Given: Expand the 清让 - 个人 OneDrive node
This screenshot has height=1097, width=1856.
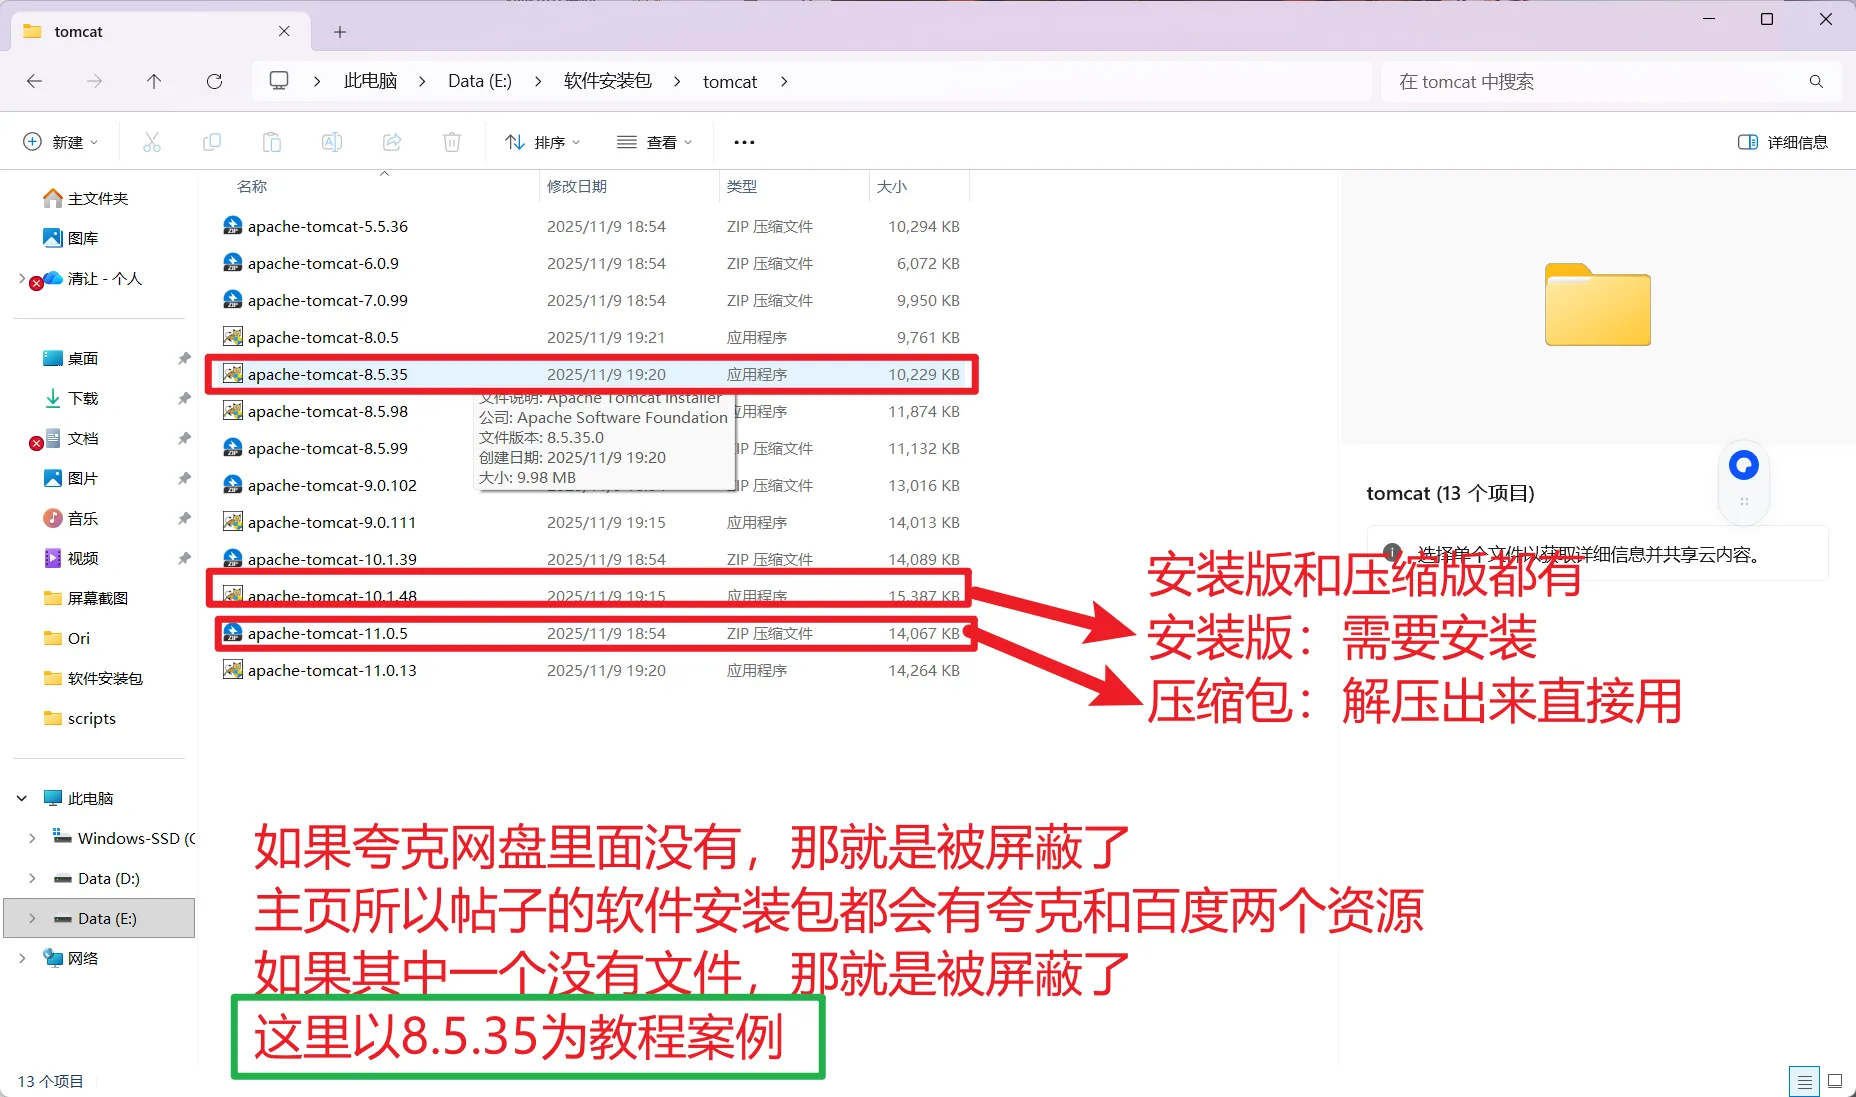Looking at the screenshot, I should (22, 278).
